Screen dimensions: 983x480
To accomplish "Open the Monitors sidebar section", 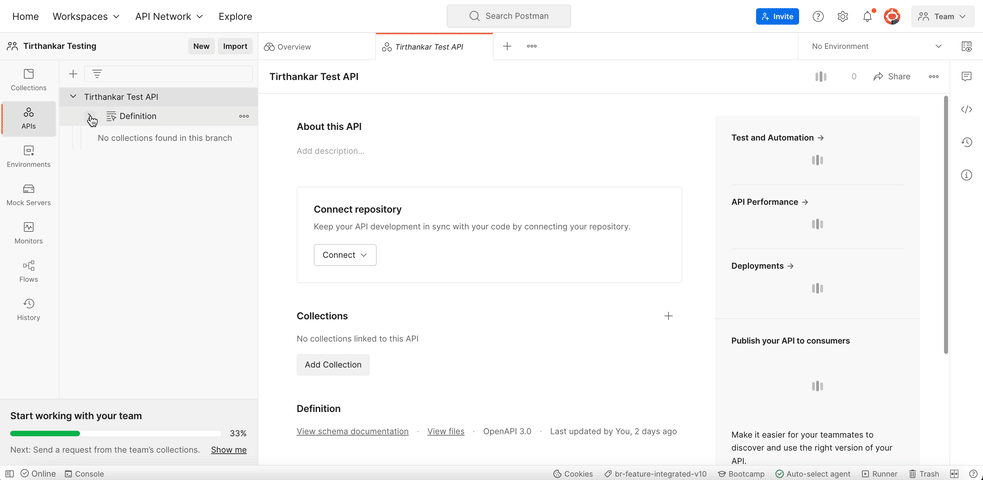I will click(x=28, y=232).
